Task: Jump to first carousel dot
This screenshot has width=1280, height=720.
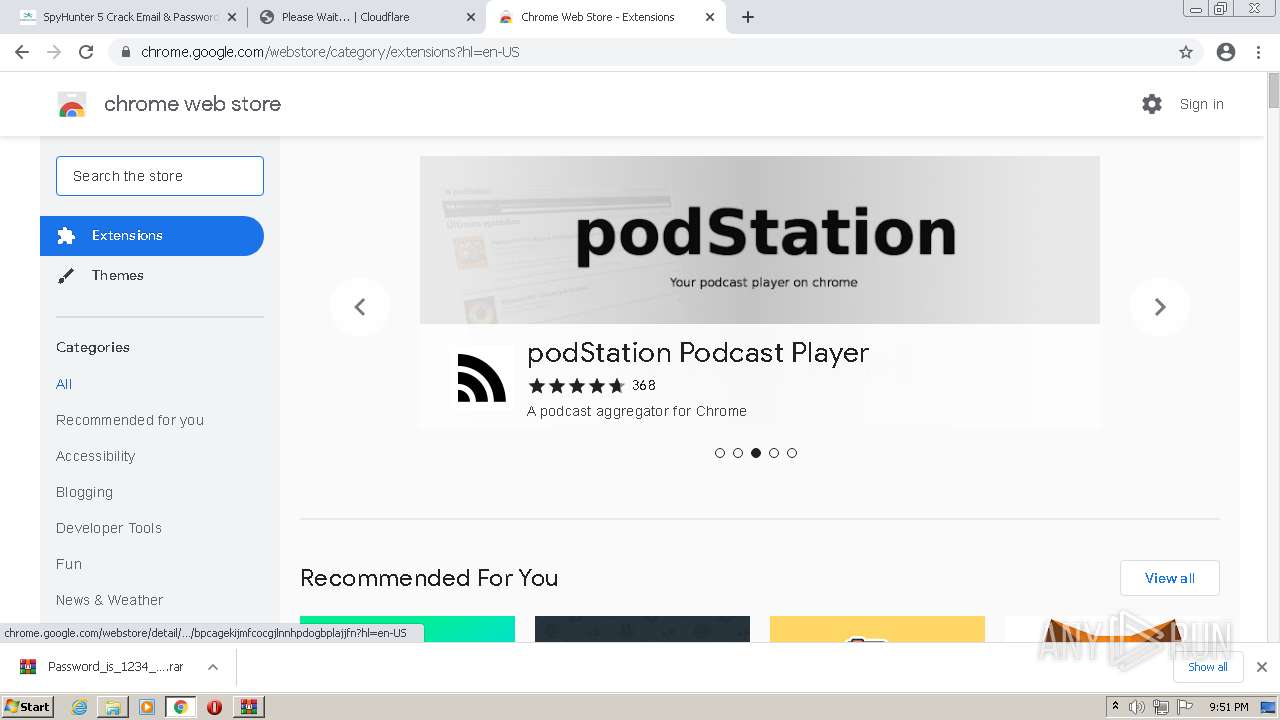Action: pos(720,453)
